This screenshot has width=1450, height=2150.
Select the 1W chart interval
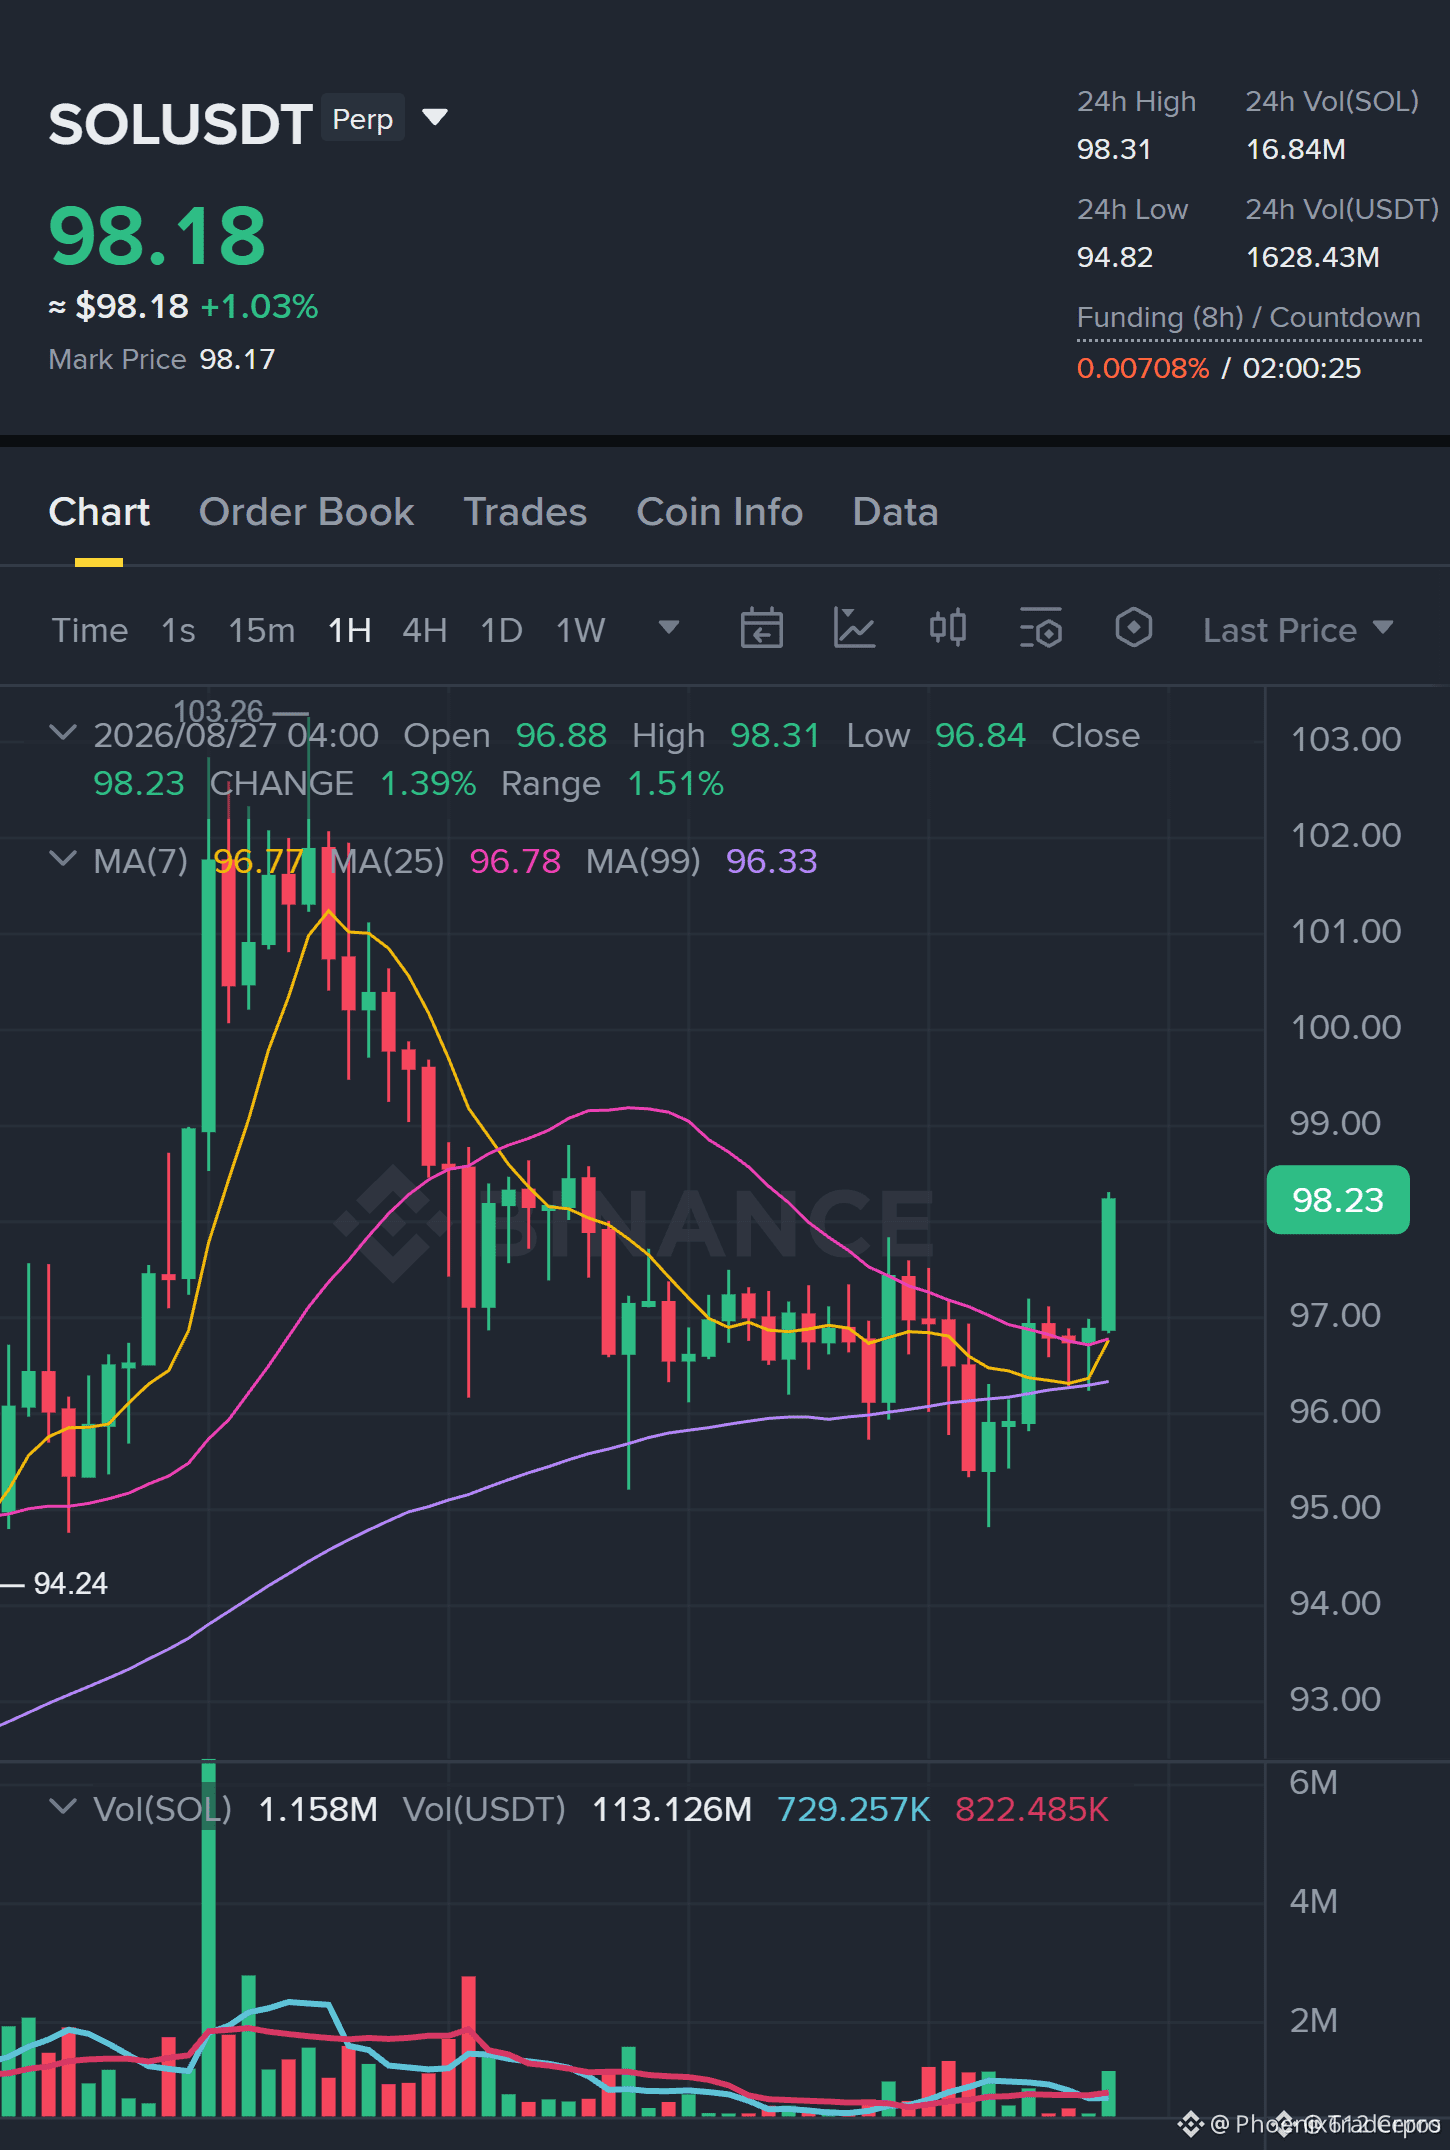[581, 631]
